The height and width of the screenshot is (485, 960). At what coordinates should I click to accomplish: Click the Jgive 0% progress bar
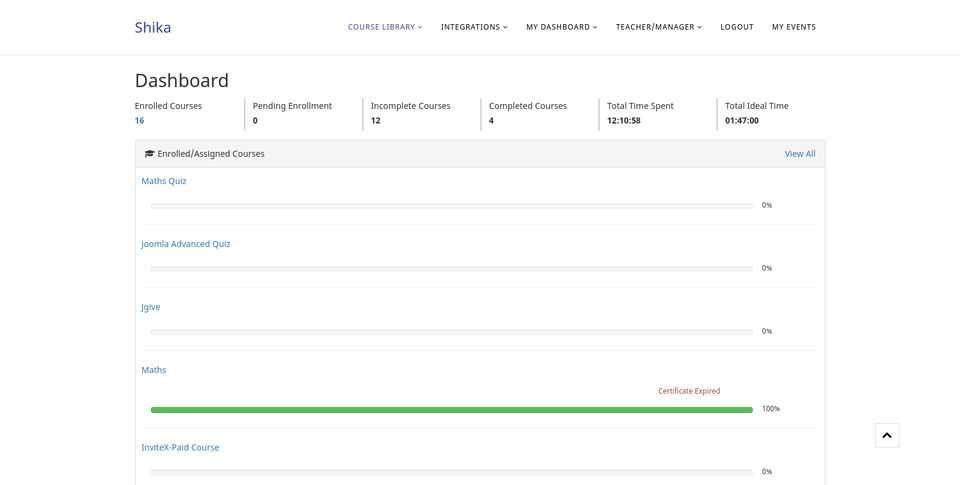452,332
